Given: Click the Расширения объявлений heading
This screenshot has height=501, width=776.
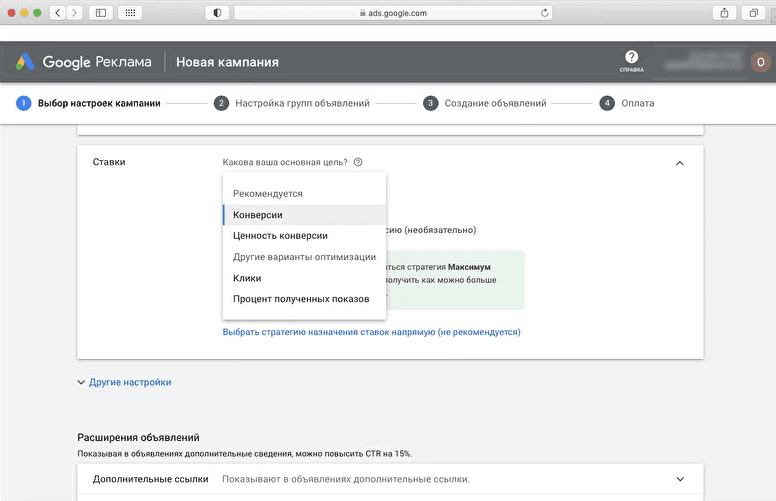Looking at the screenshot, I should pos(139,438).
